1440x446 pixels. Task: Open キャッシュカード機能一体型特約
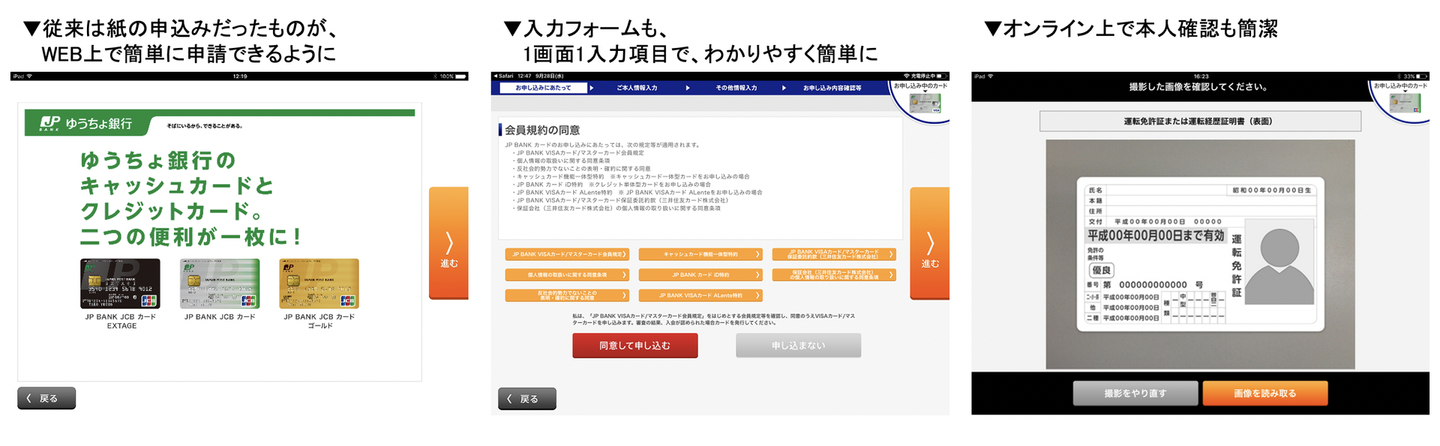click(700, 255)
